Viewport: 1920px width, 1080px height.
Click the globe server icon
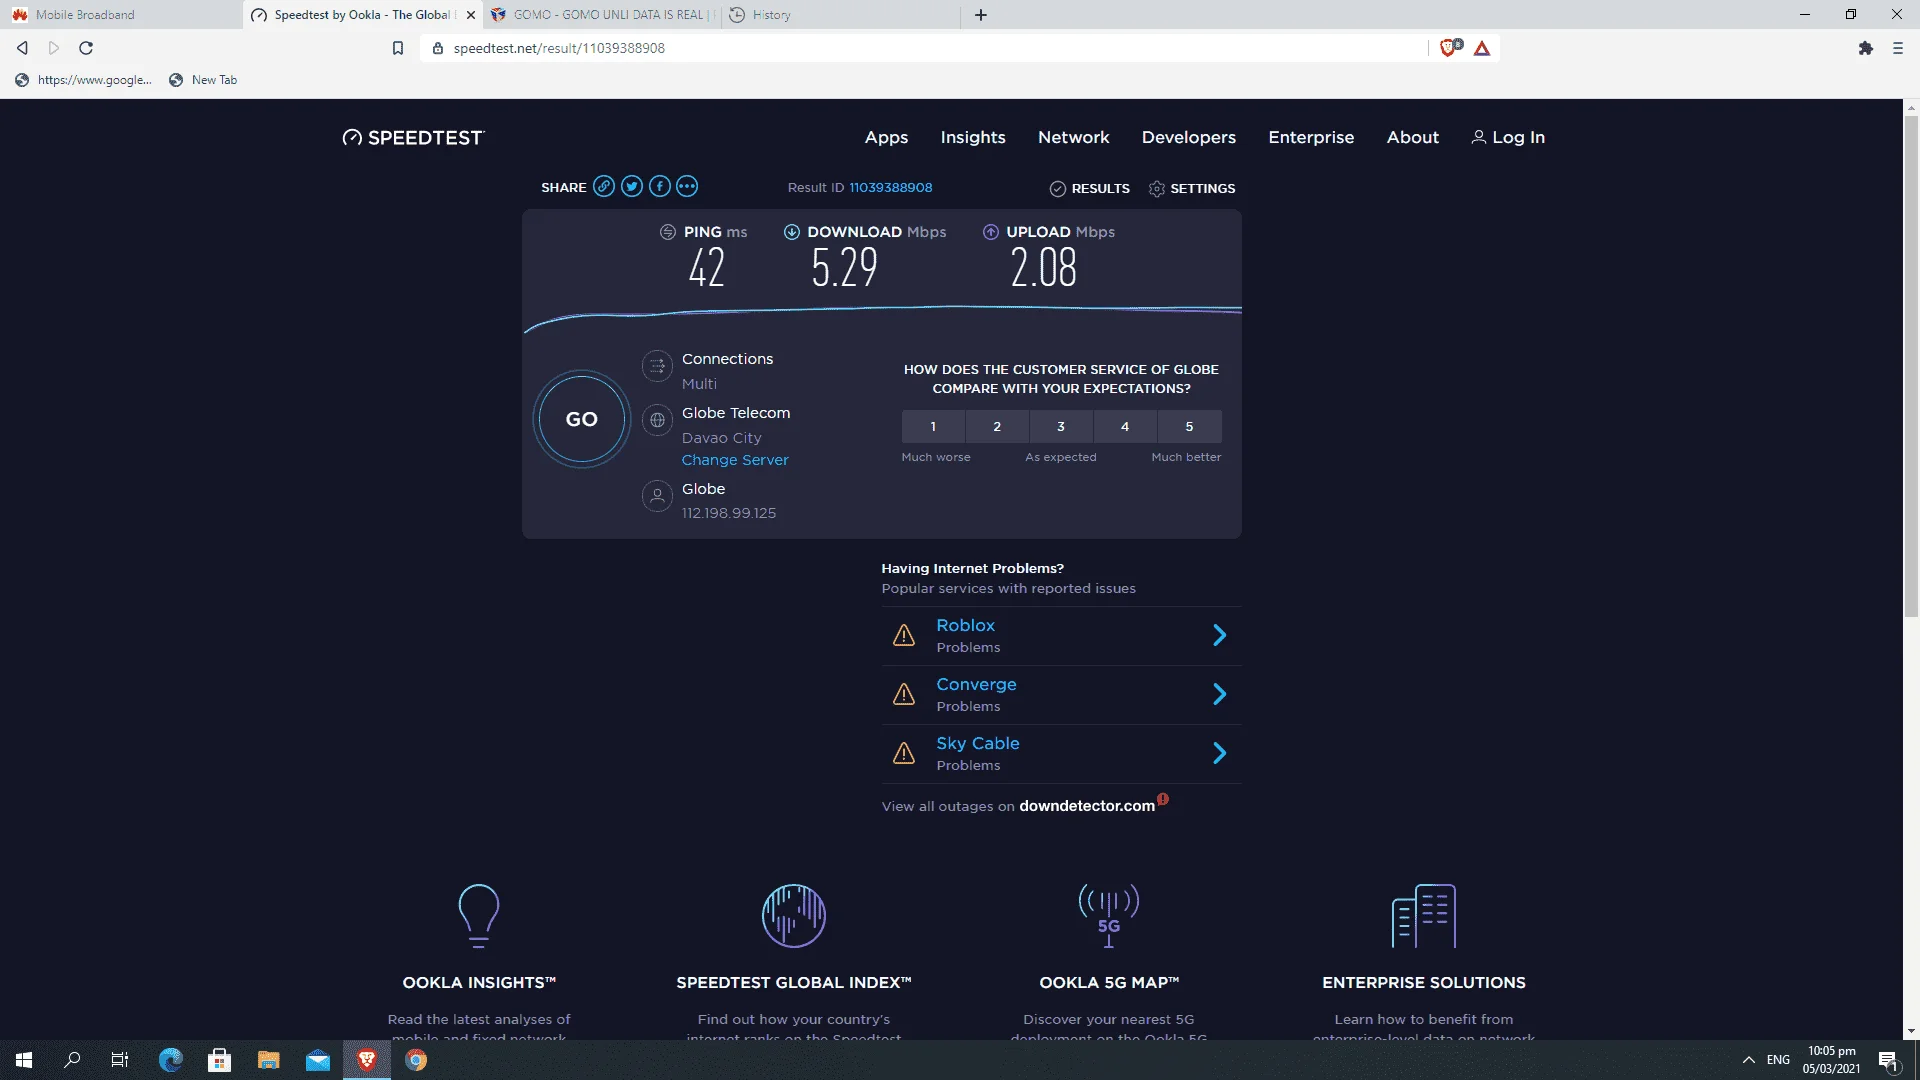pos(657,421)
